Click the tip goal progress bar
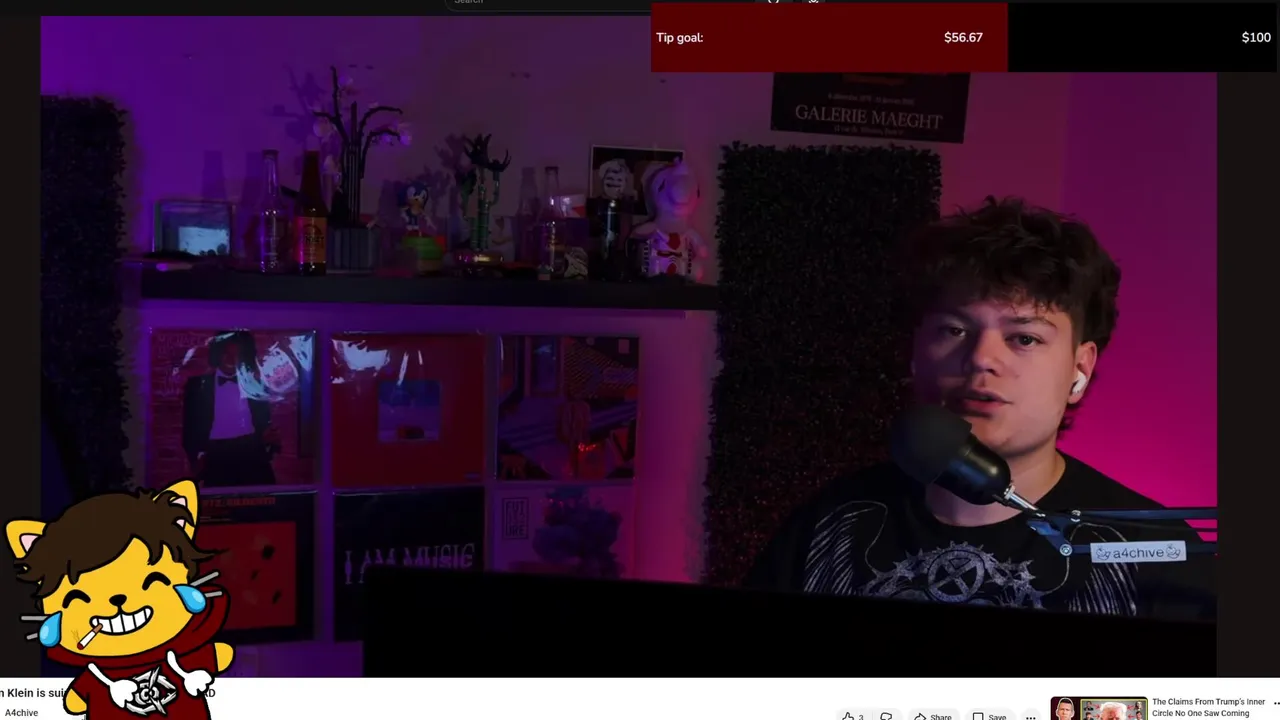1280x720 pixels. [965, 38]
